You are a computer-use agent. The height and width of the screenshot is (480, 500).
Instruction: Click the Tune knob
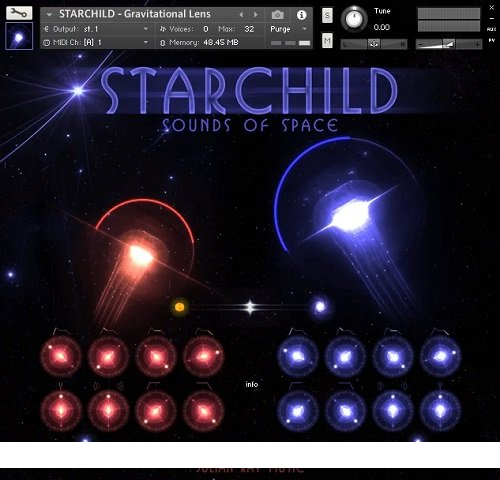pyautogui.click(x=354, y=19)
